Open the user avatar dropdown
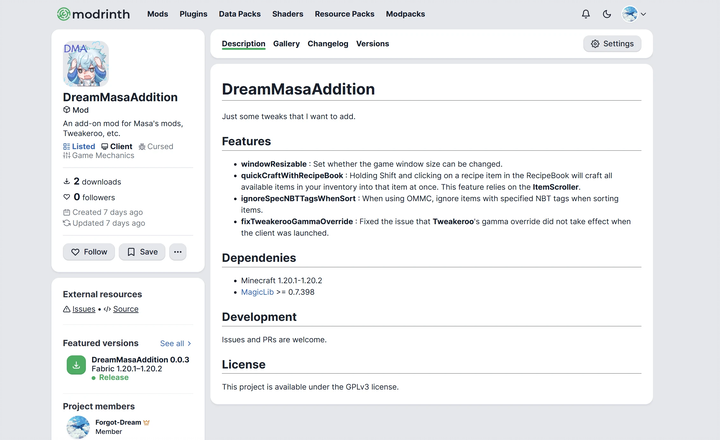720x440 pixels. click(634, 14)
